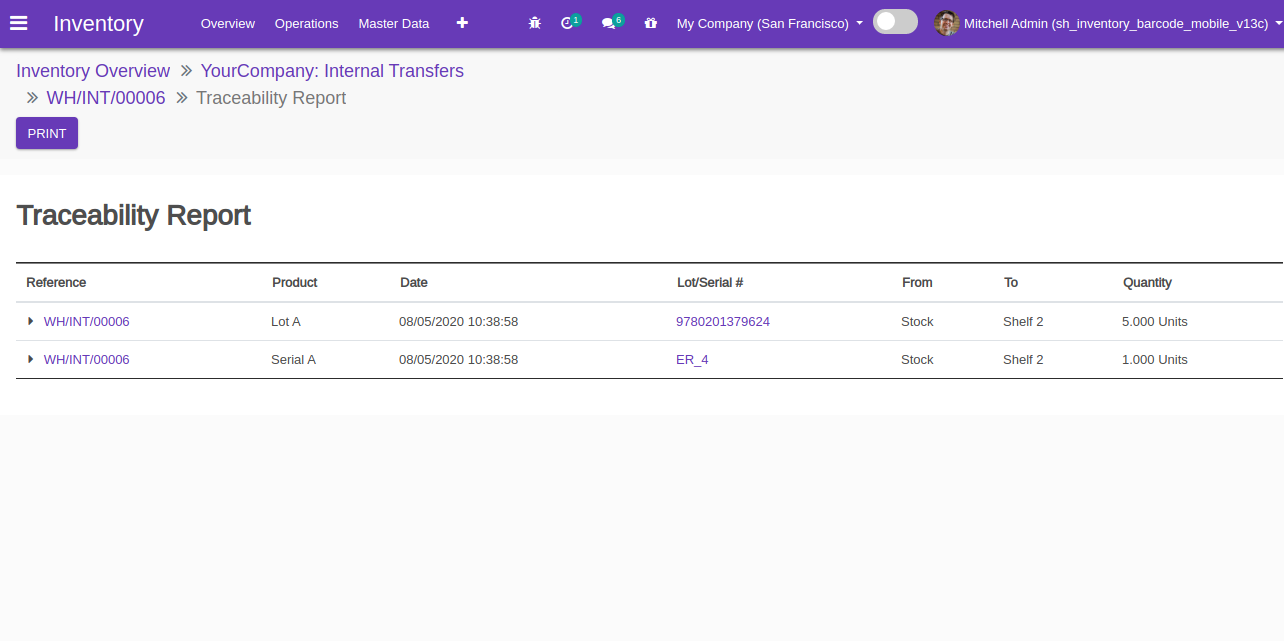Click the Traceability Report heading

(x=134, y=216)
